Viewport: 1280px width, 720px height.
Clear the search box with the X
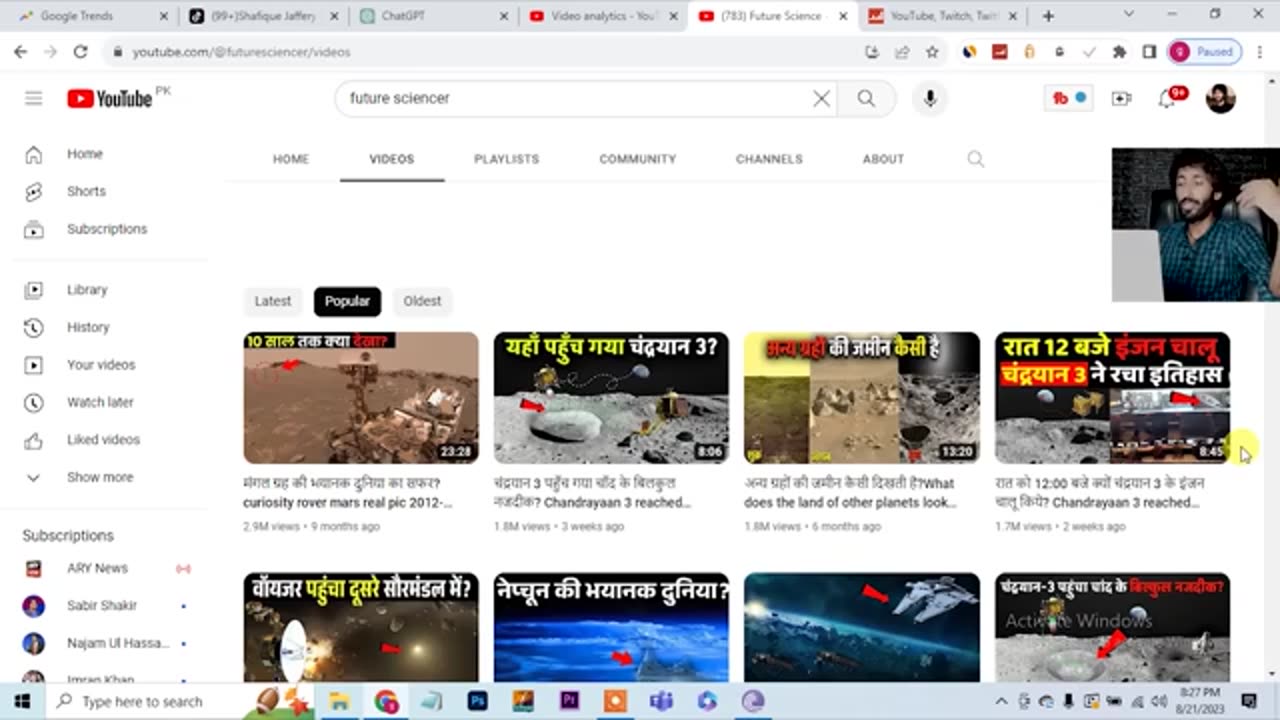[821, 98]
